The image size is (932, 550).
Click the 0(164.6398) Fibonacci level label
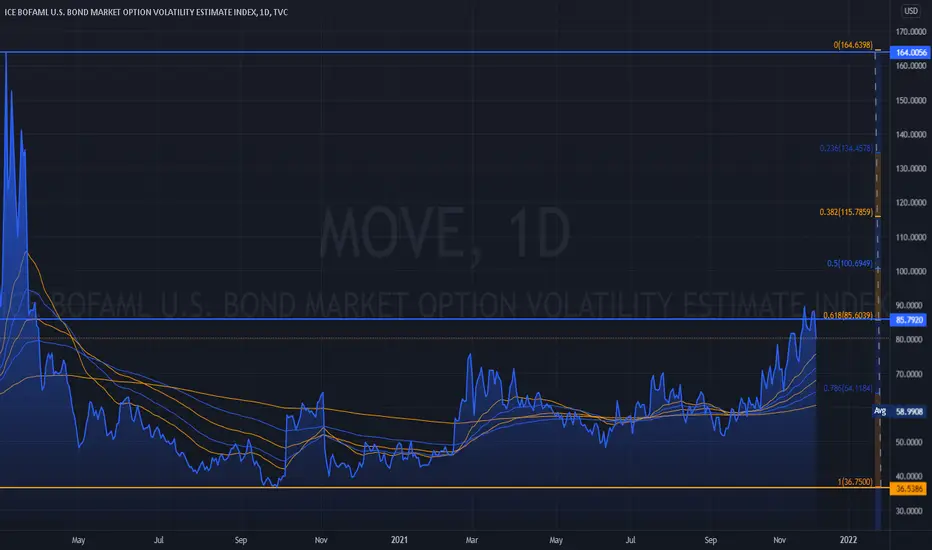point(853,45)
